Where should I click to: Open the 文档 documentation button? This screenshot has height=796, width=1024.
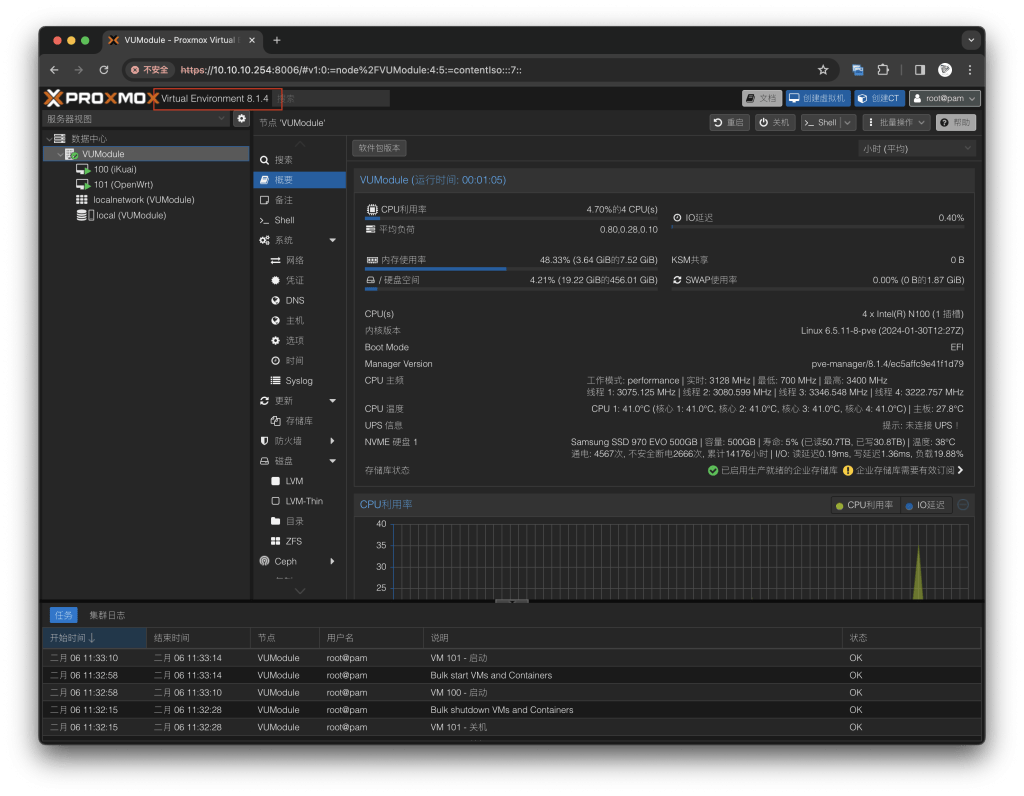click(761, 98)
